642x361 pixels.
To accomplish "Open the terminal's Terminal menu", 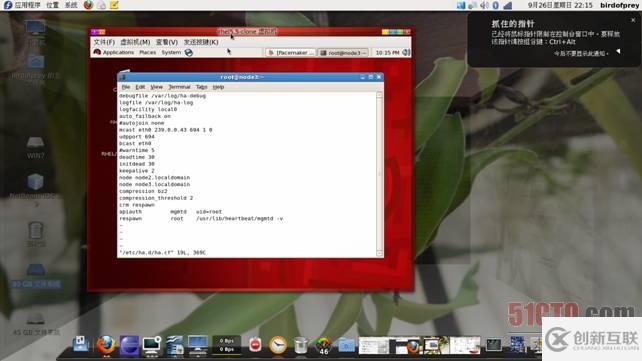I will point(179,87).
